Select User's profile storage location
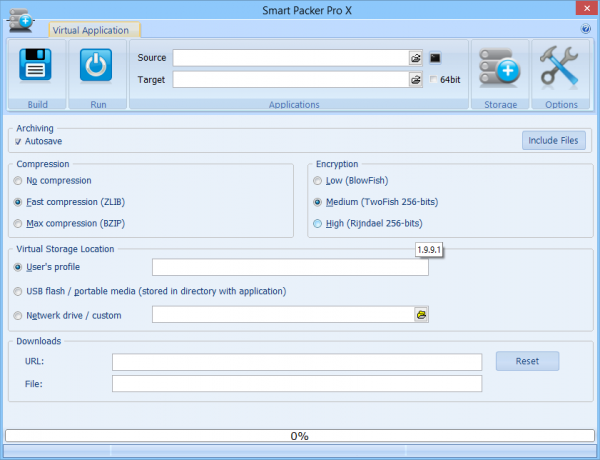This screenshot has width=600, height=460. coord(18,267)
